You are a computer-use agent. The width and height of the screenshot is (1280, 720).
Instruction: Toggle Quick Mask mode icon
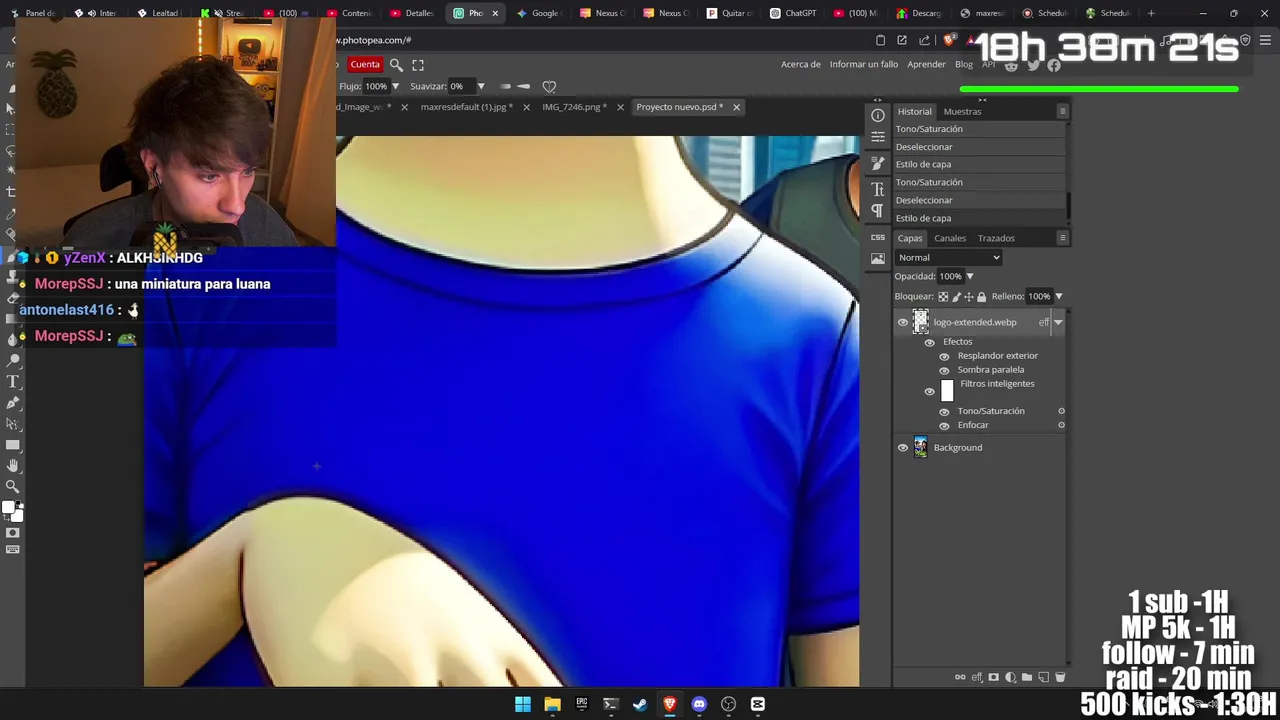click(x=13, y=533)
